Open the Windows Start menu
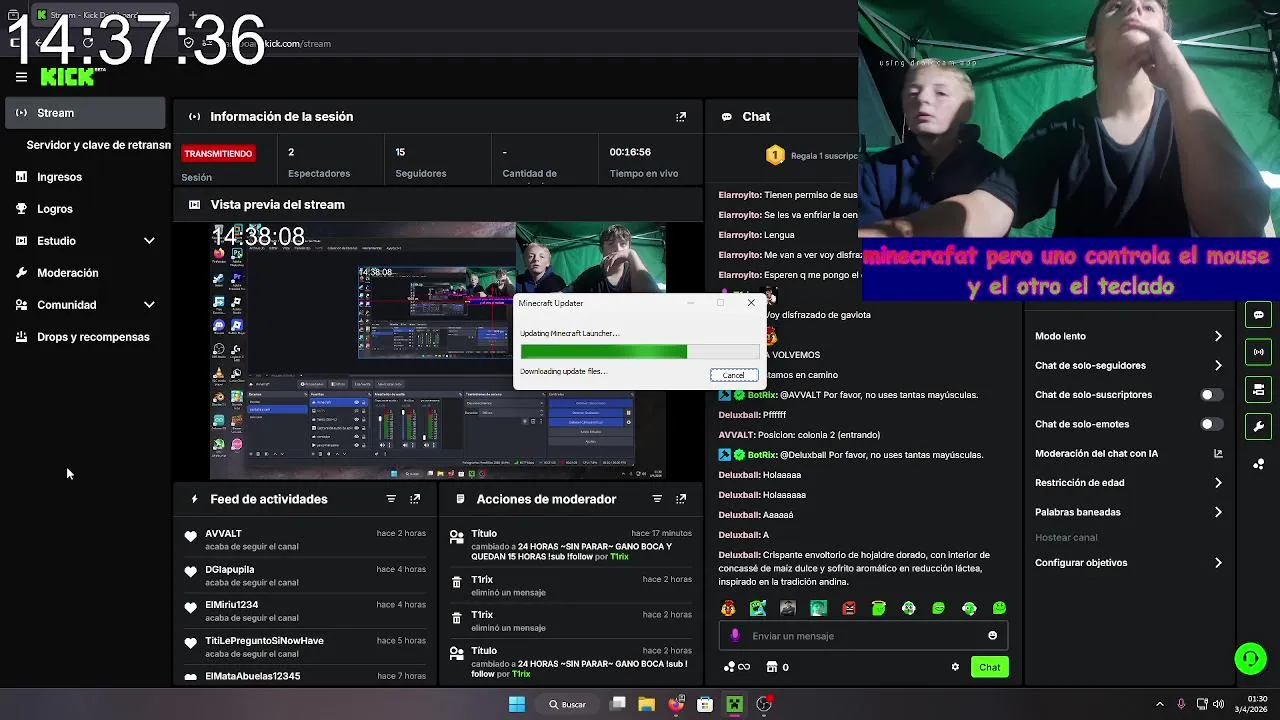 point(517,704)
